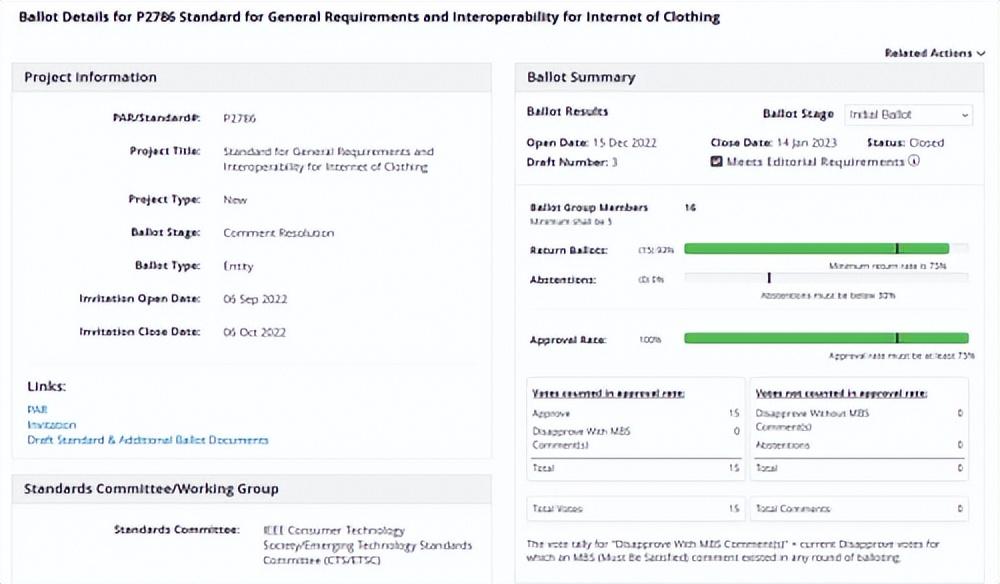Click the Disapprove With MBS Comment(s) row
The width and height of the screenshot is (1000, 584).
pyautogui.click(x=635, y=437)
